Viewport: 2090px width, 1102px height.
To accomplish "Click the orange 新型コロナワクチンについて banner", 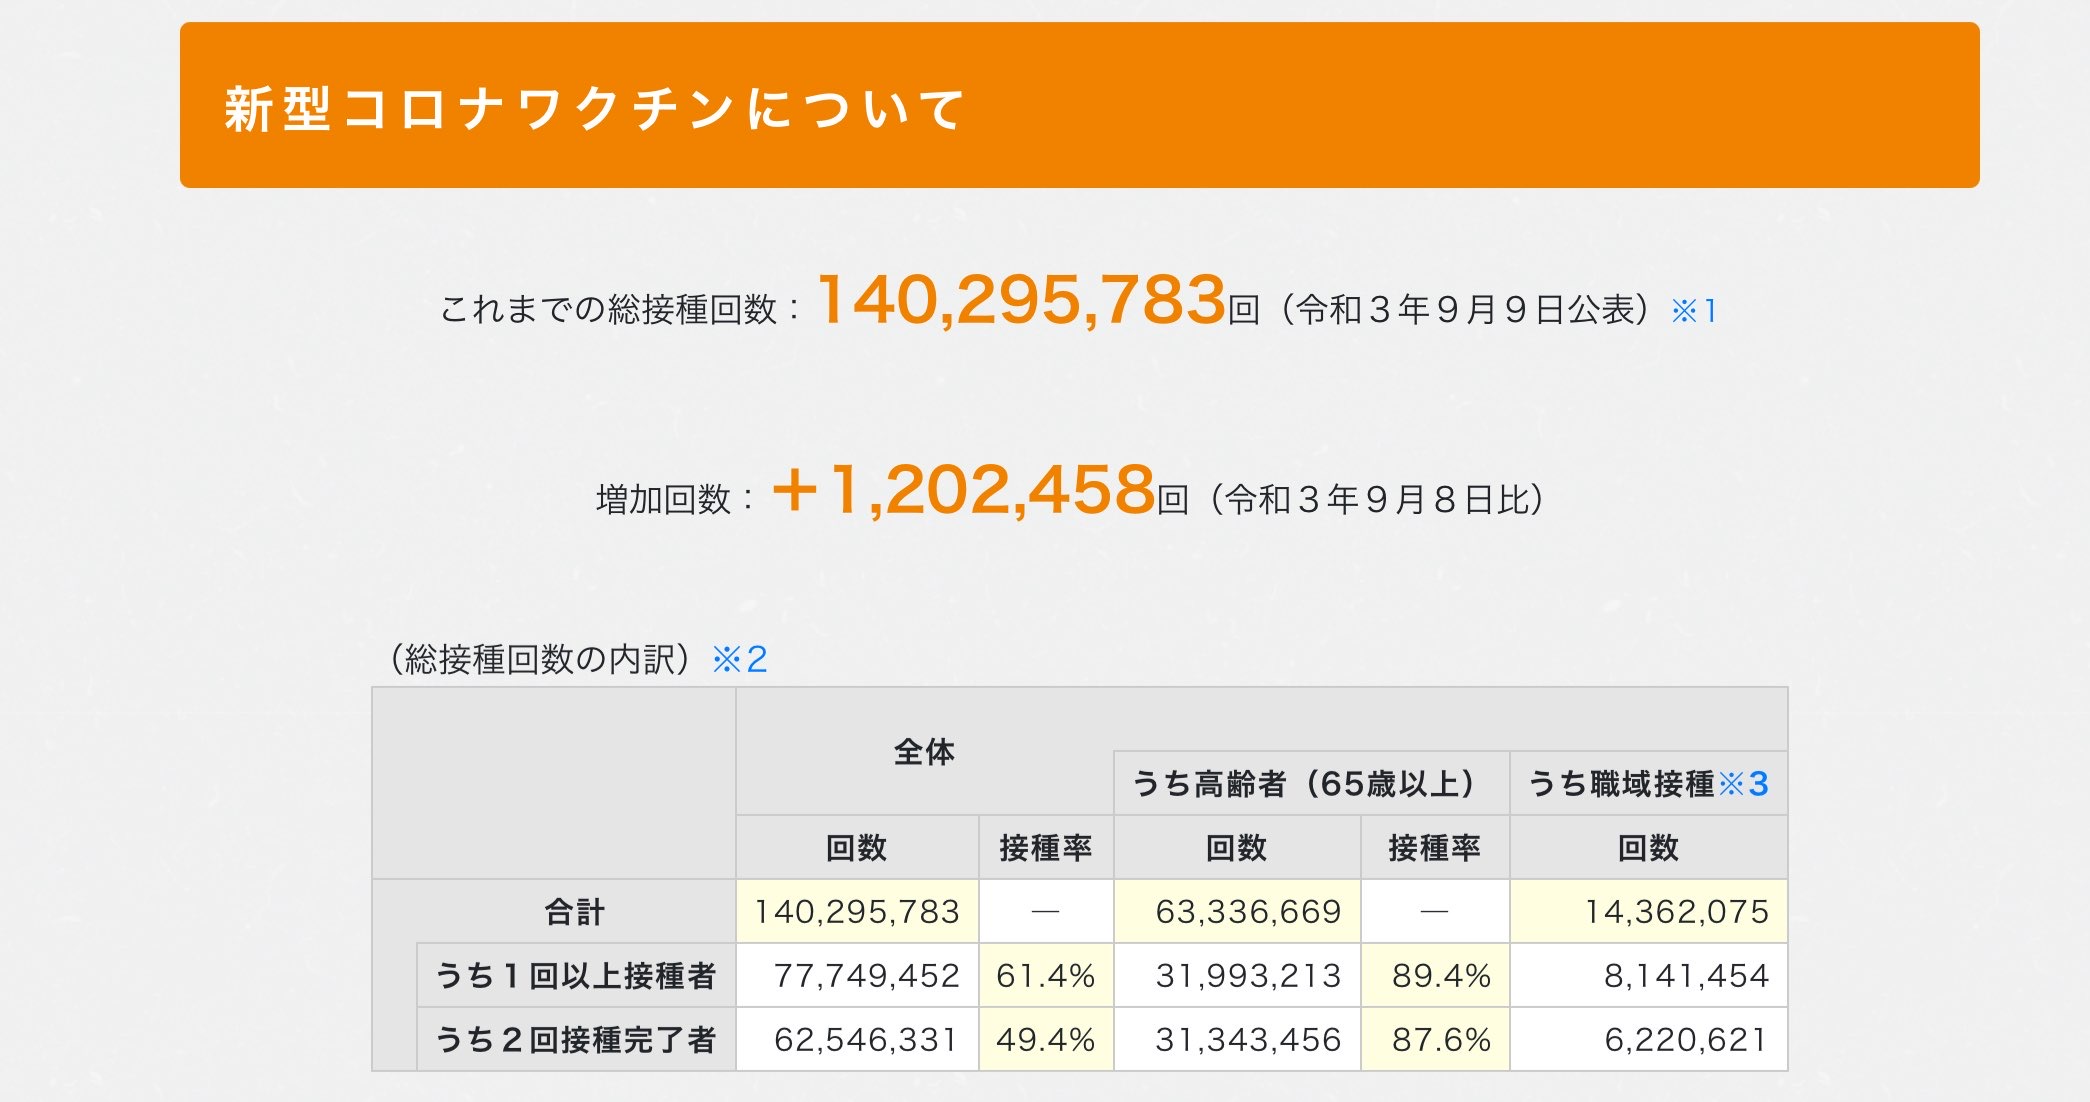I will coord(1079,106).
